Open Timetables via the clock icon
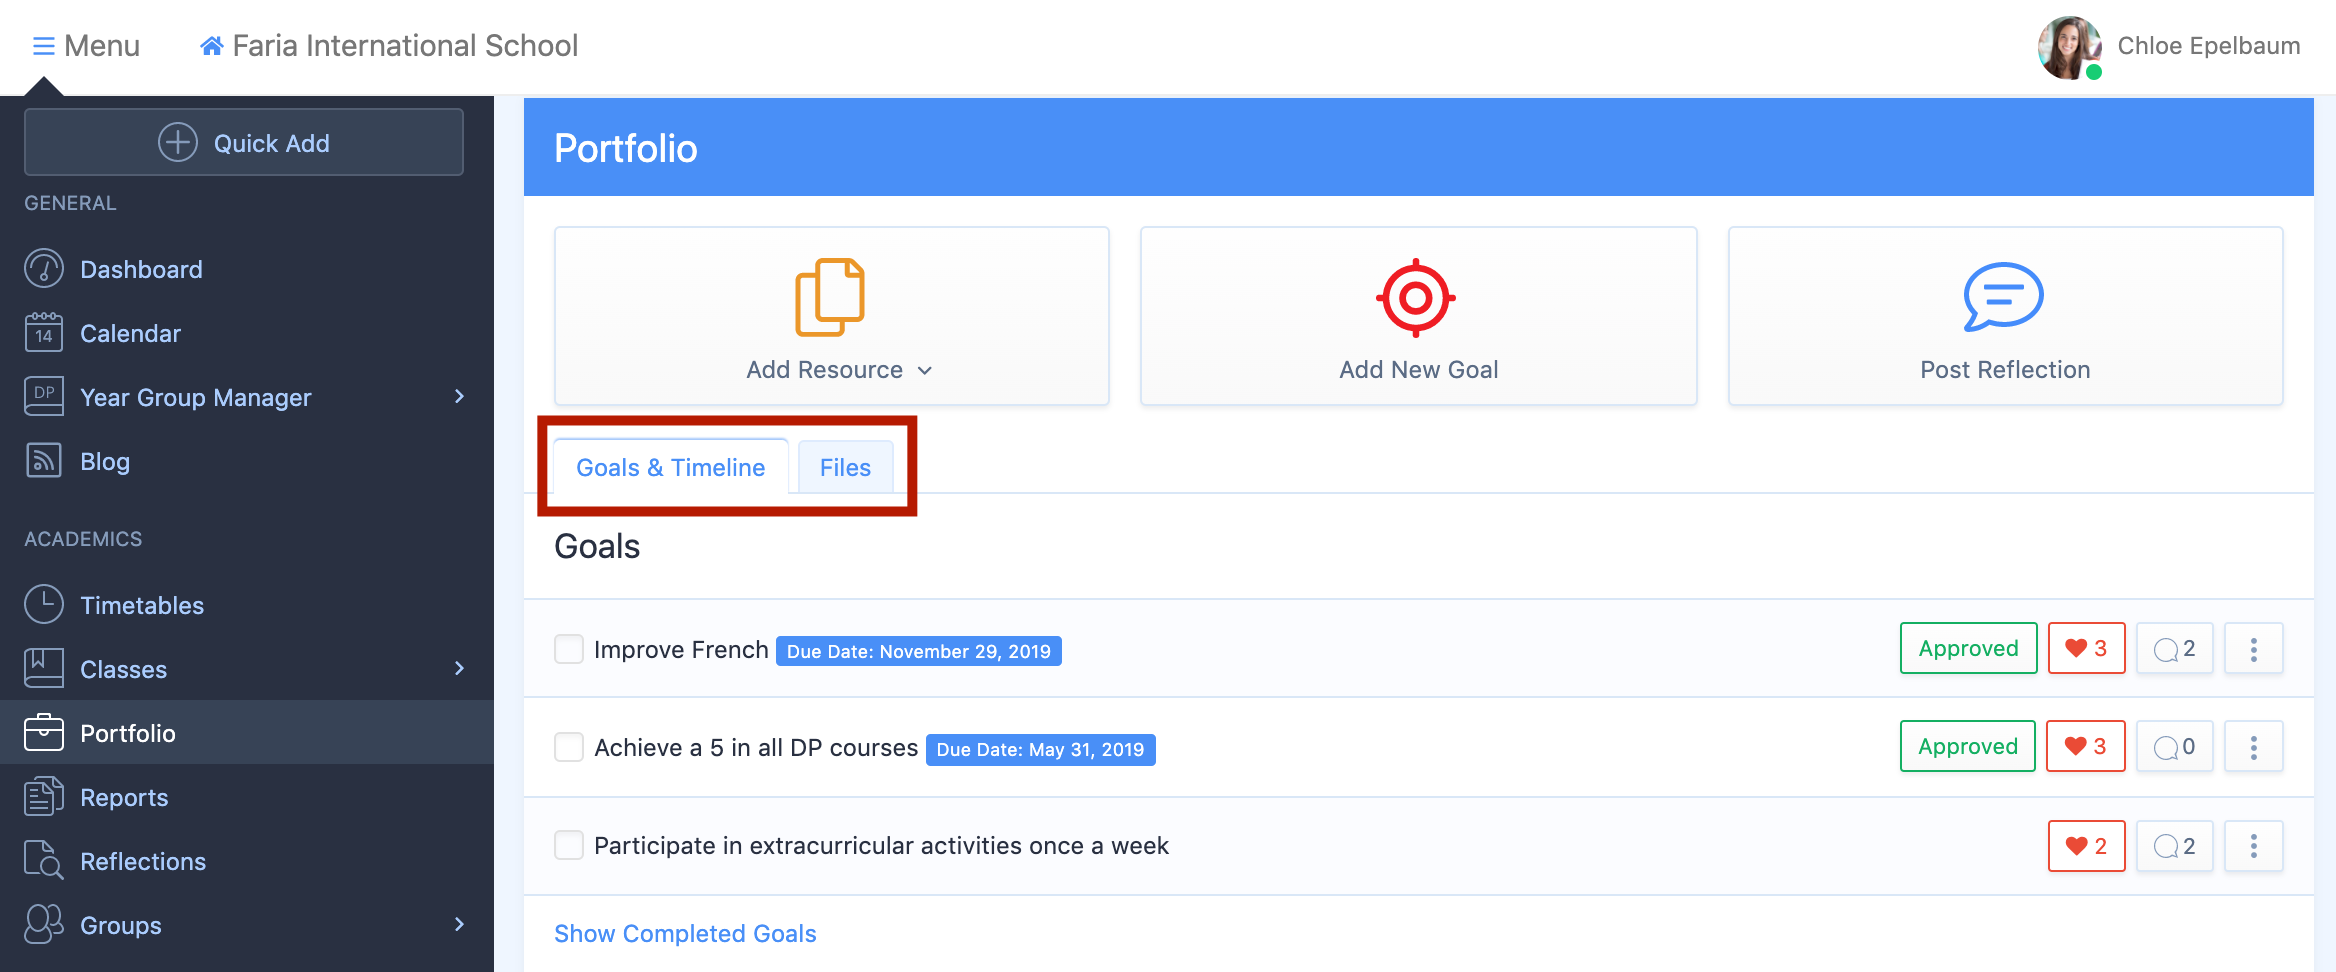This screenshot has width=2336, height=972. point(44,605)
